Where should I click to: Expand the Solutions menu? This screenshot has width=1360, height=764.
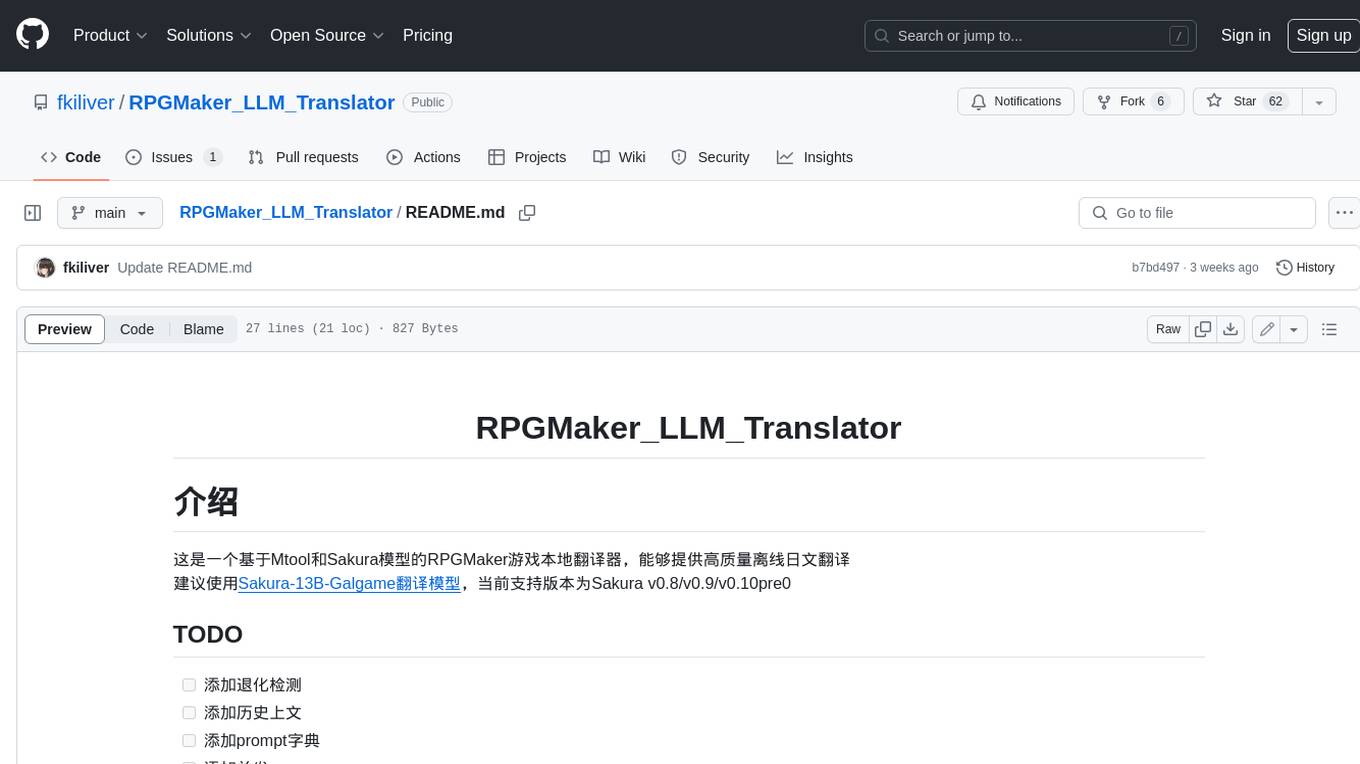click(x=208, y=35)
